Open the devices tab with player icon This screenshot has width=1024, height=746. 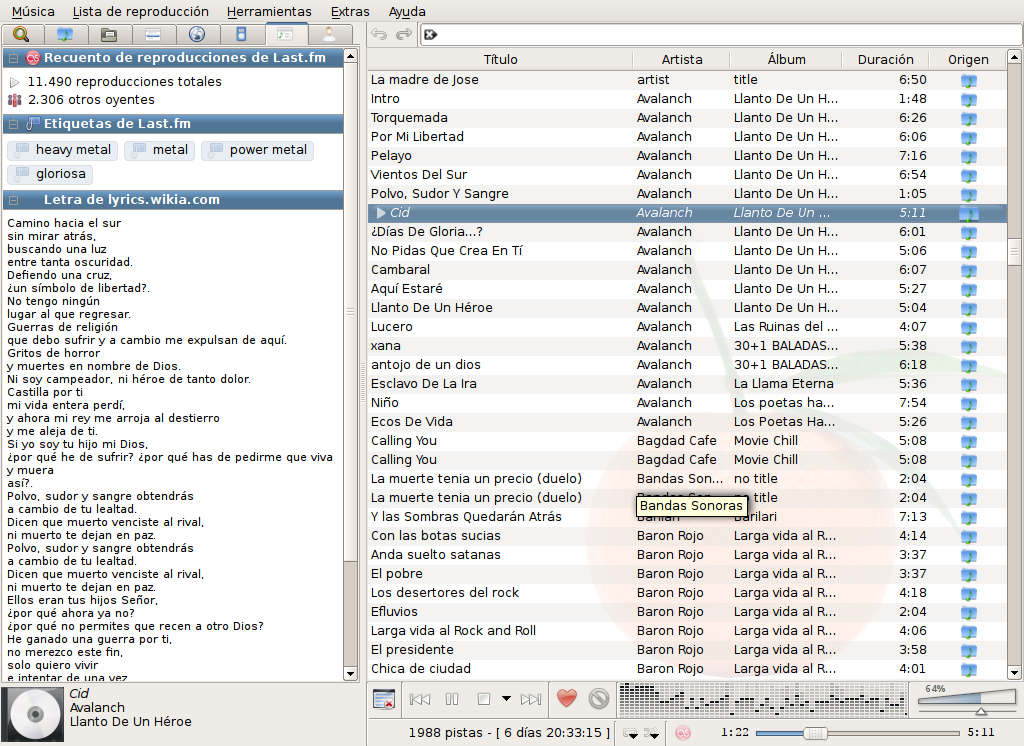coord(241,34)
